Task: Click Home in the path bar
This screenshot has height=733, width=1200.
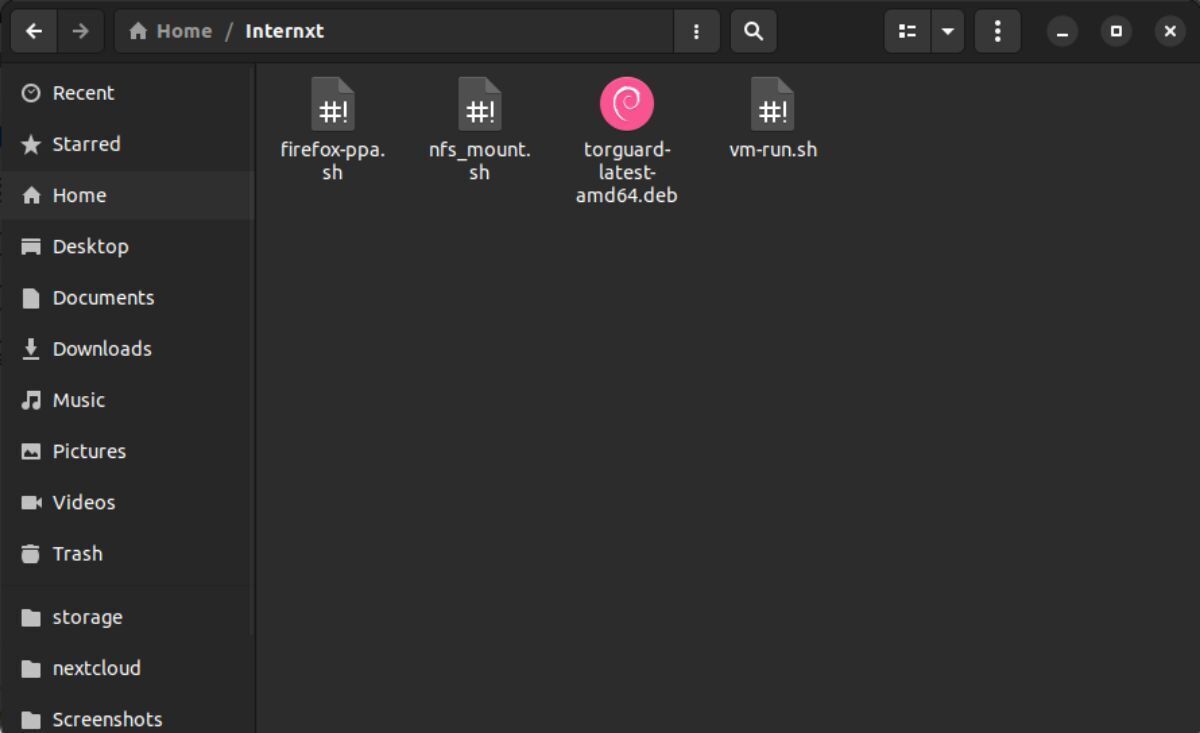Action: point(170,31)
